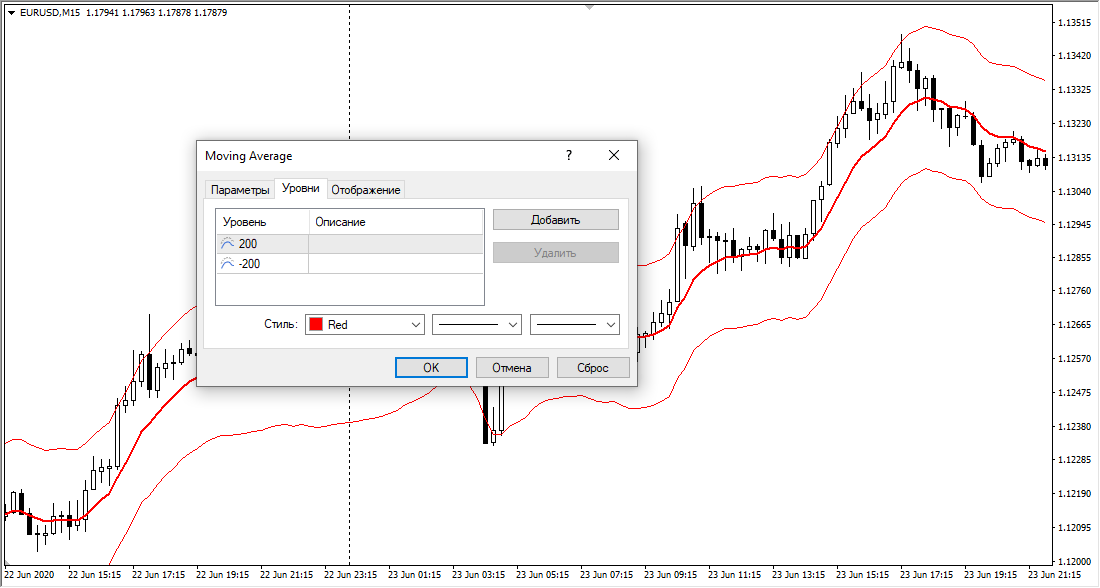The image size is (1100, 588).
Task: Open the line width dropdown
Action: pos(610,325)
